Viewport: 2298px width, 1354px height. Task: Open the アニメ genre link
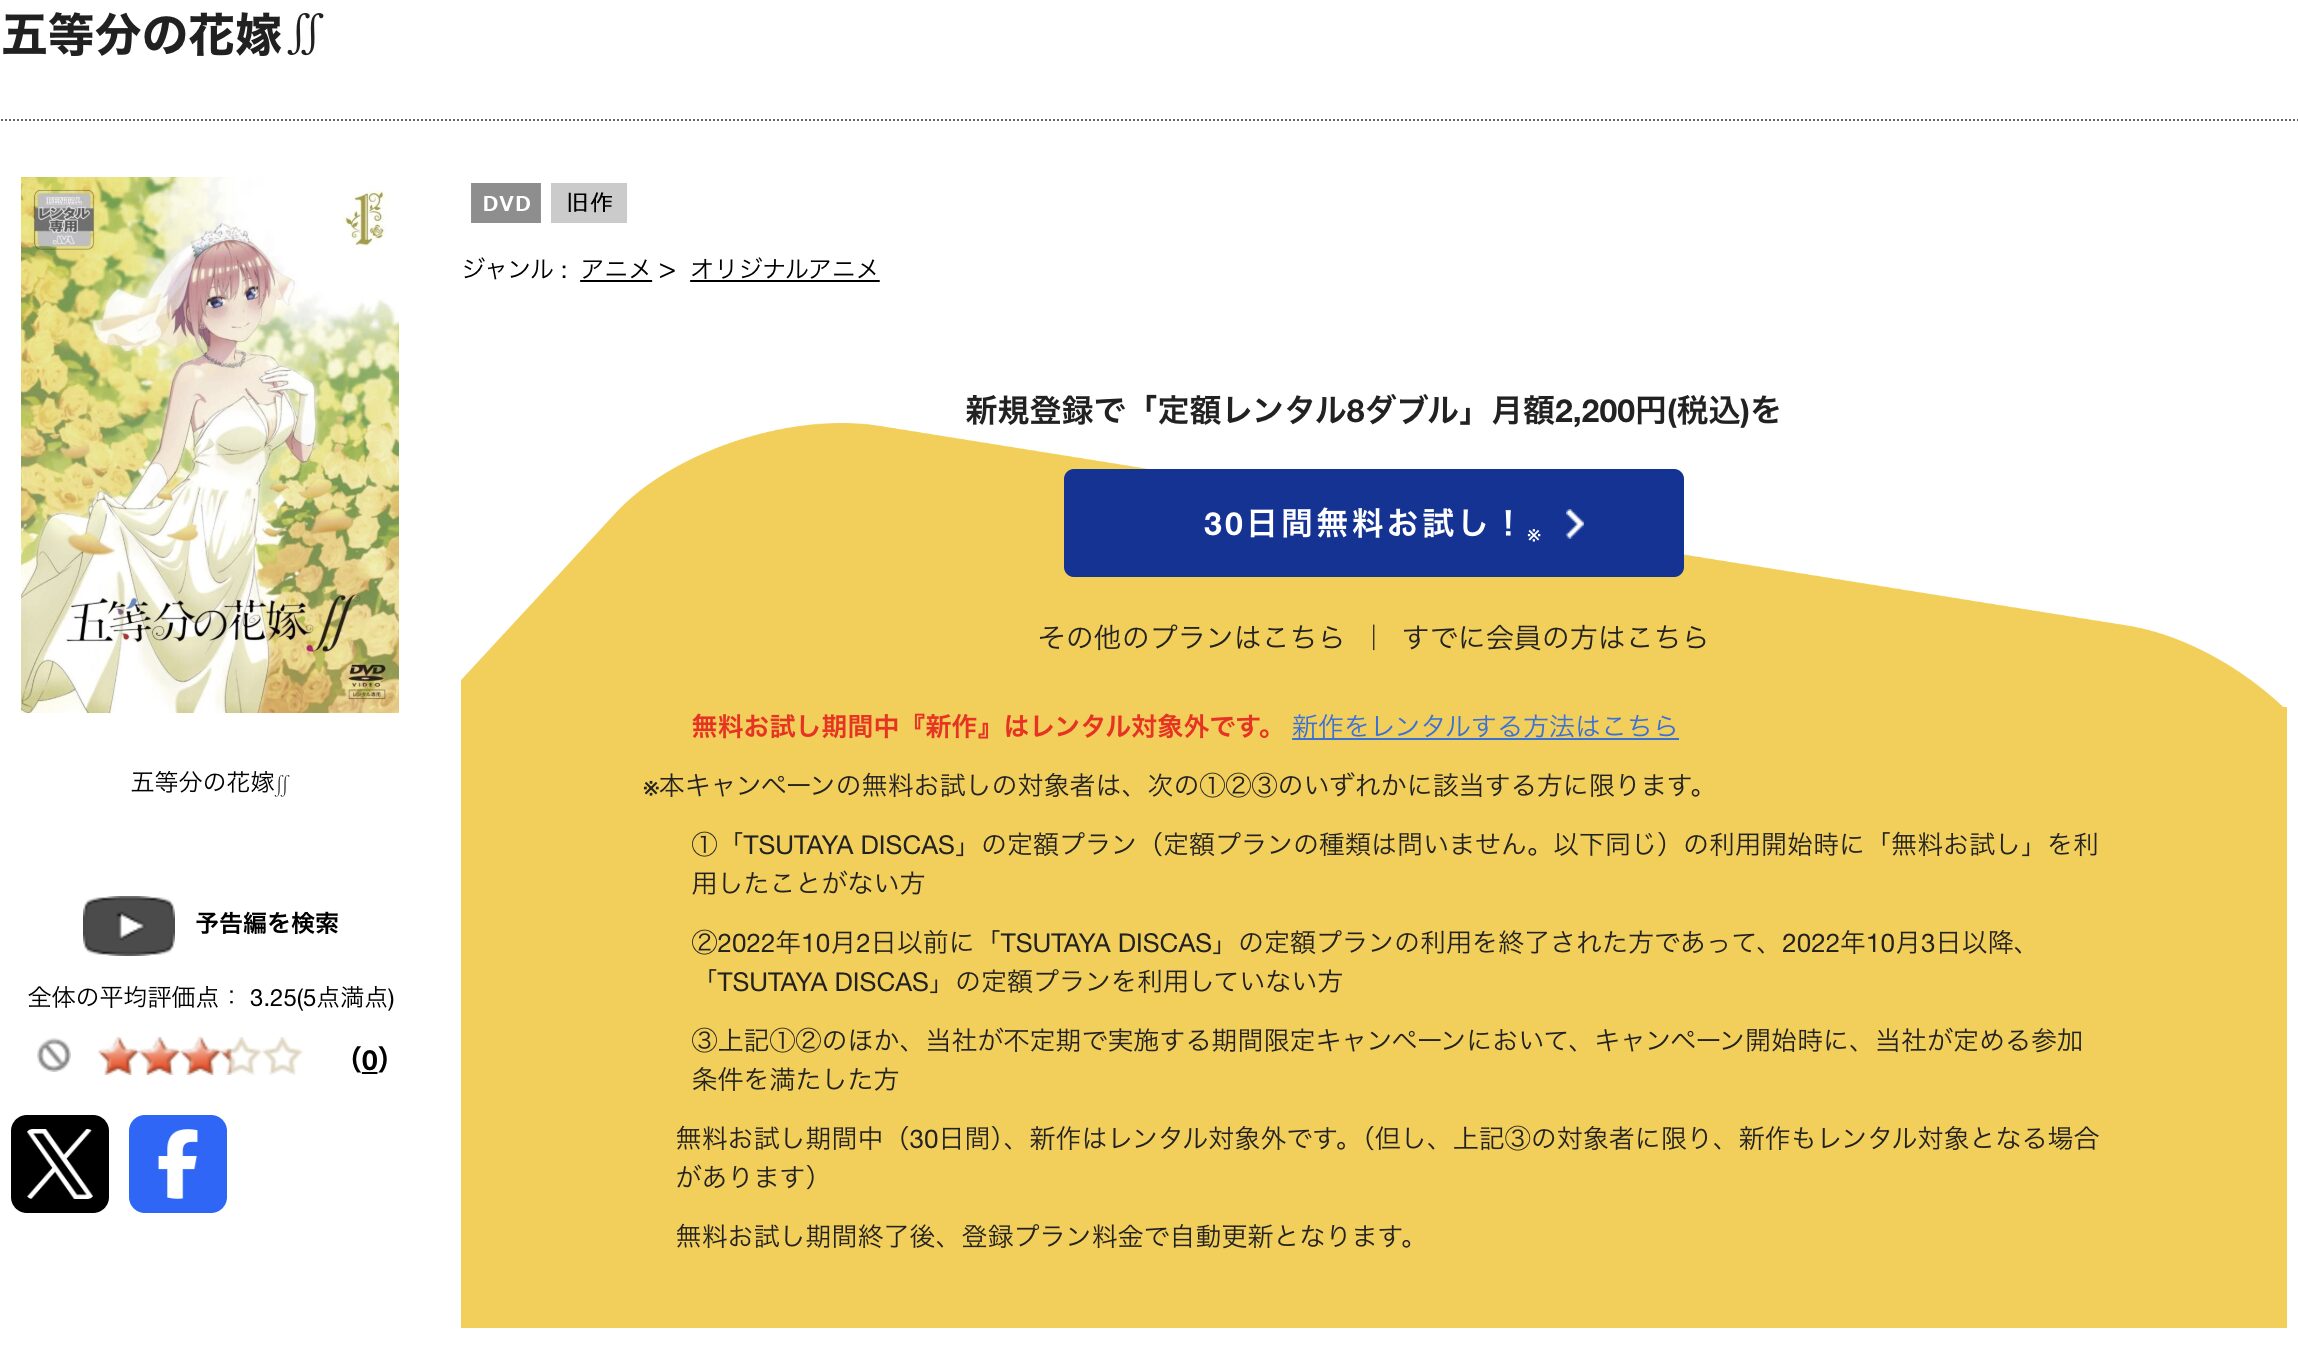pyautogui.click(x=616, y=269)
